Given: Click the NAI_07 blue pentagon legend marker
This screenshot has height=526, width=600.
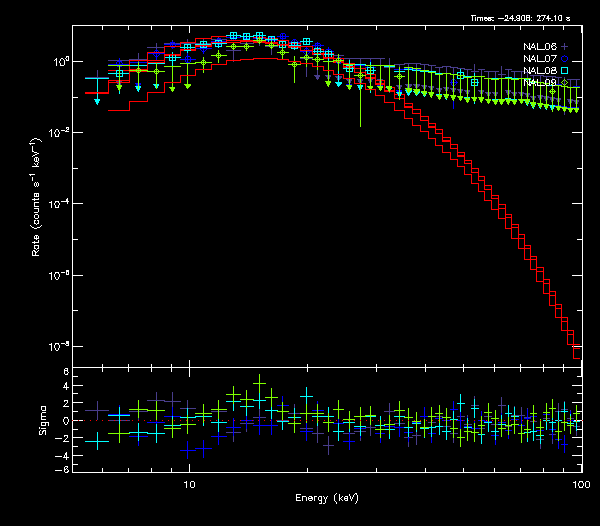Looking at the screenshot, I should pyautogui.click(x=564, y=58).
